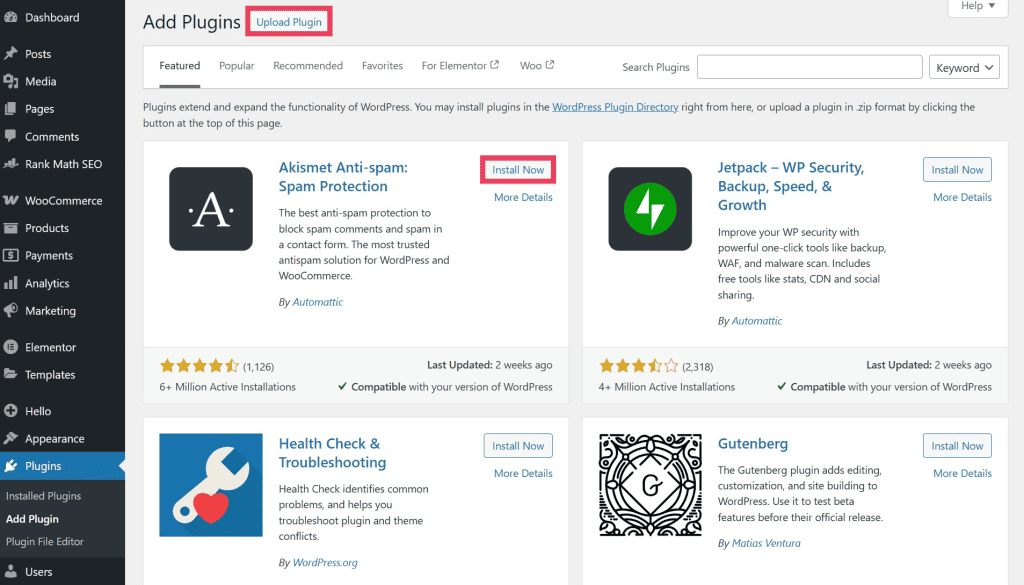
Task: Click the Akismet plugin logo
Action: click(211, 209)
